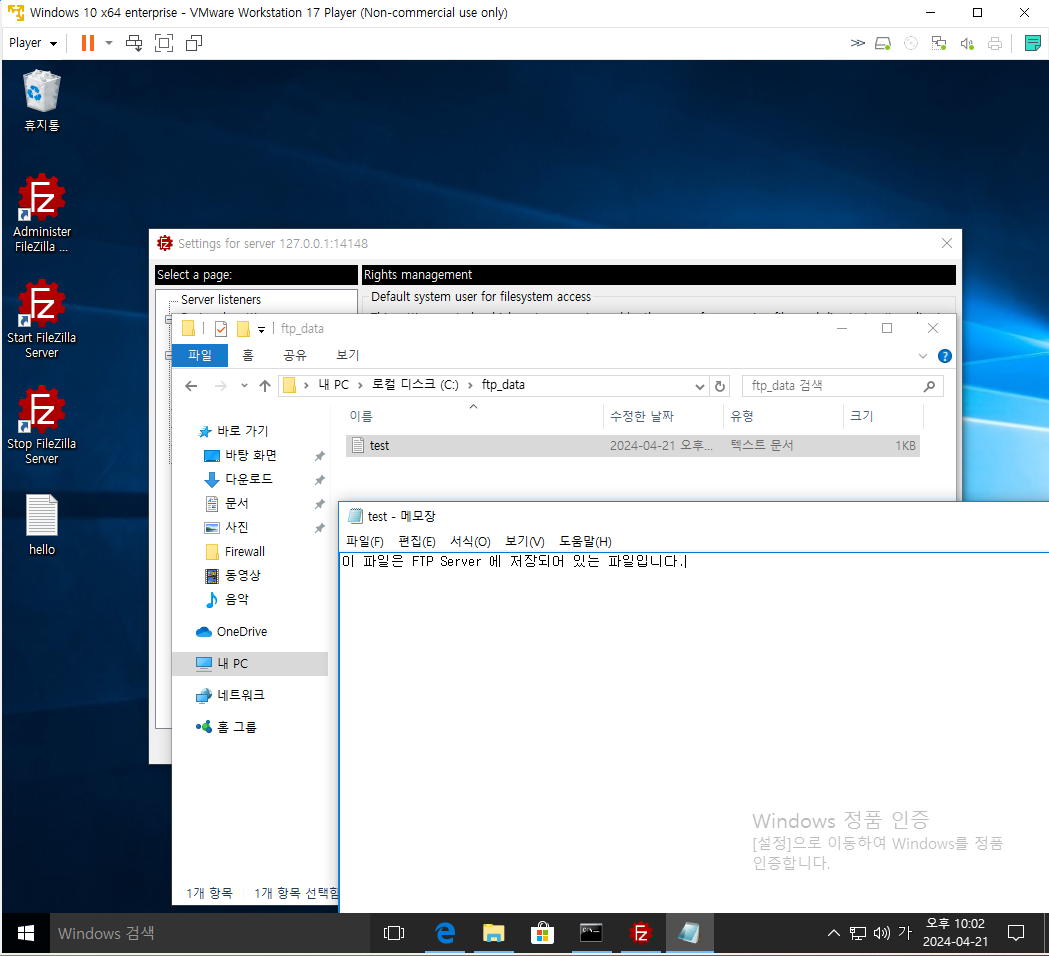Open 다운로드 in the navigation pane
Viewport: 1049px width, 956px height.
239,480
